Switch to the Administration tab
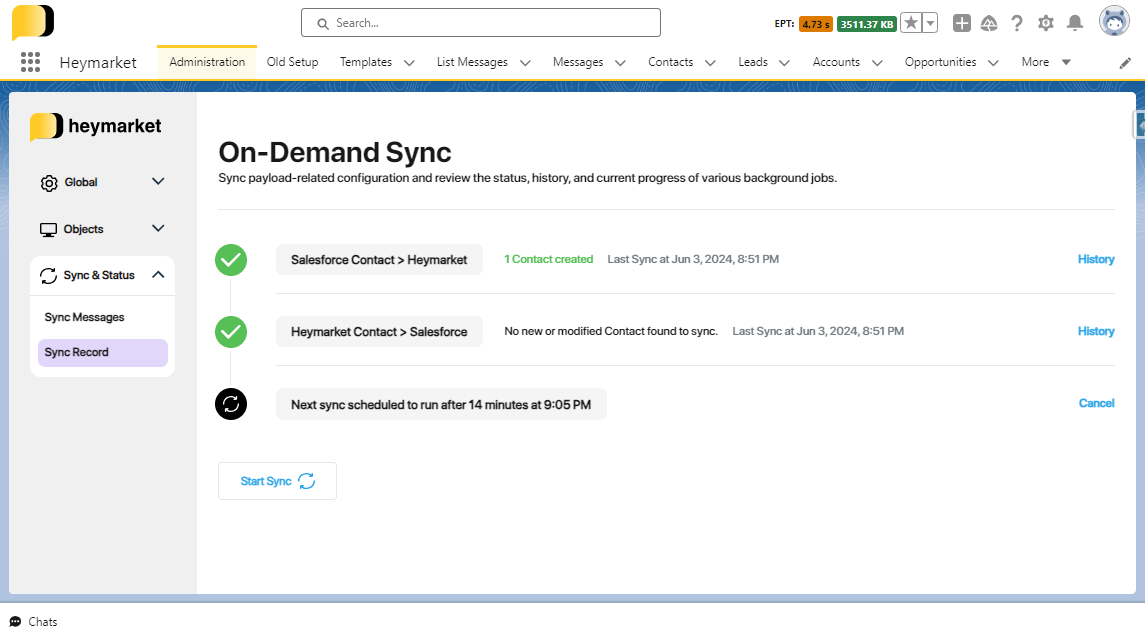Screen dimensions: 1145x636 point(207,62)
